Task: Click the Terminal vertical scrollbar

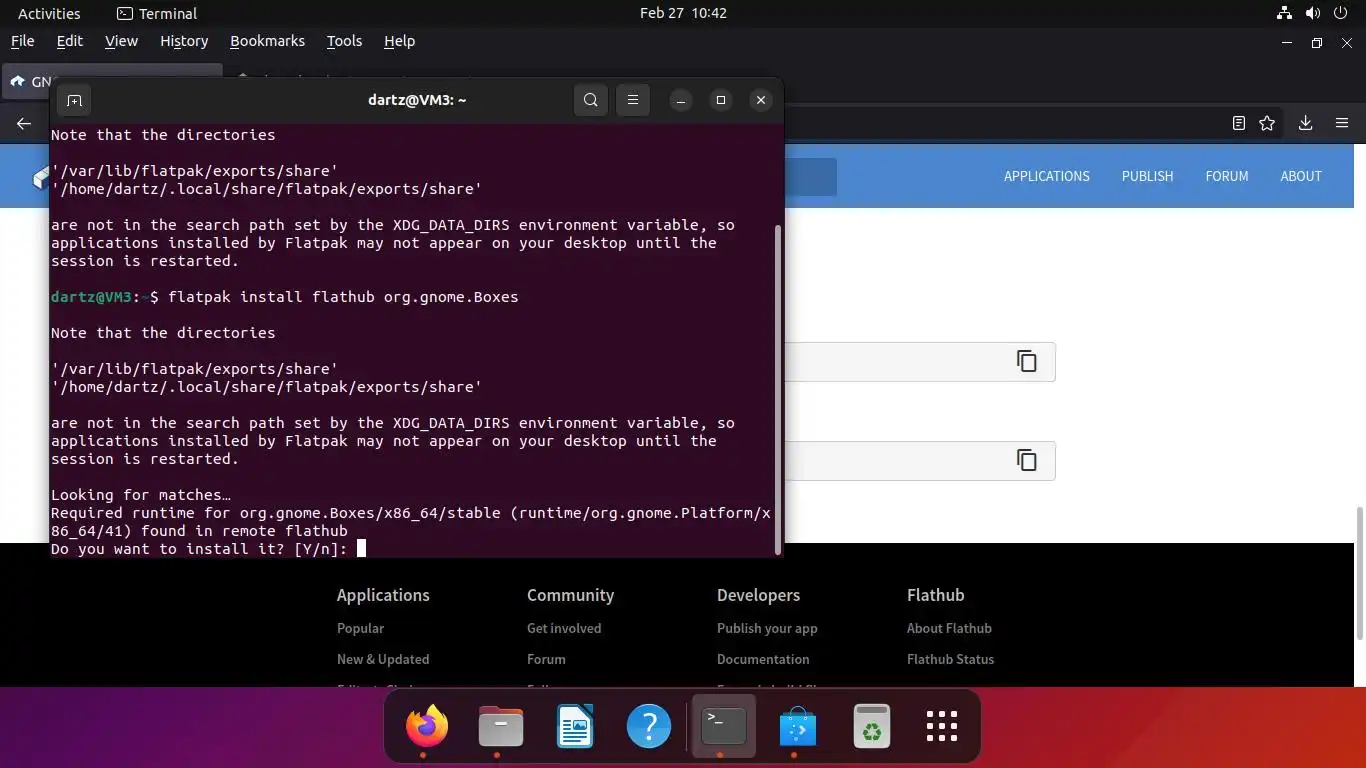Action: tap(777, 388)
